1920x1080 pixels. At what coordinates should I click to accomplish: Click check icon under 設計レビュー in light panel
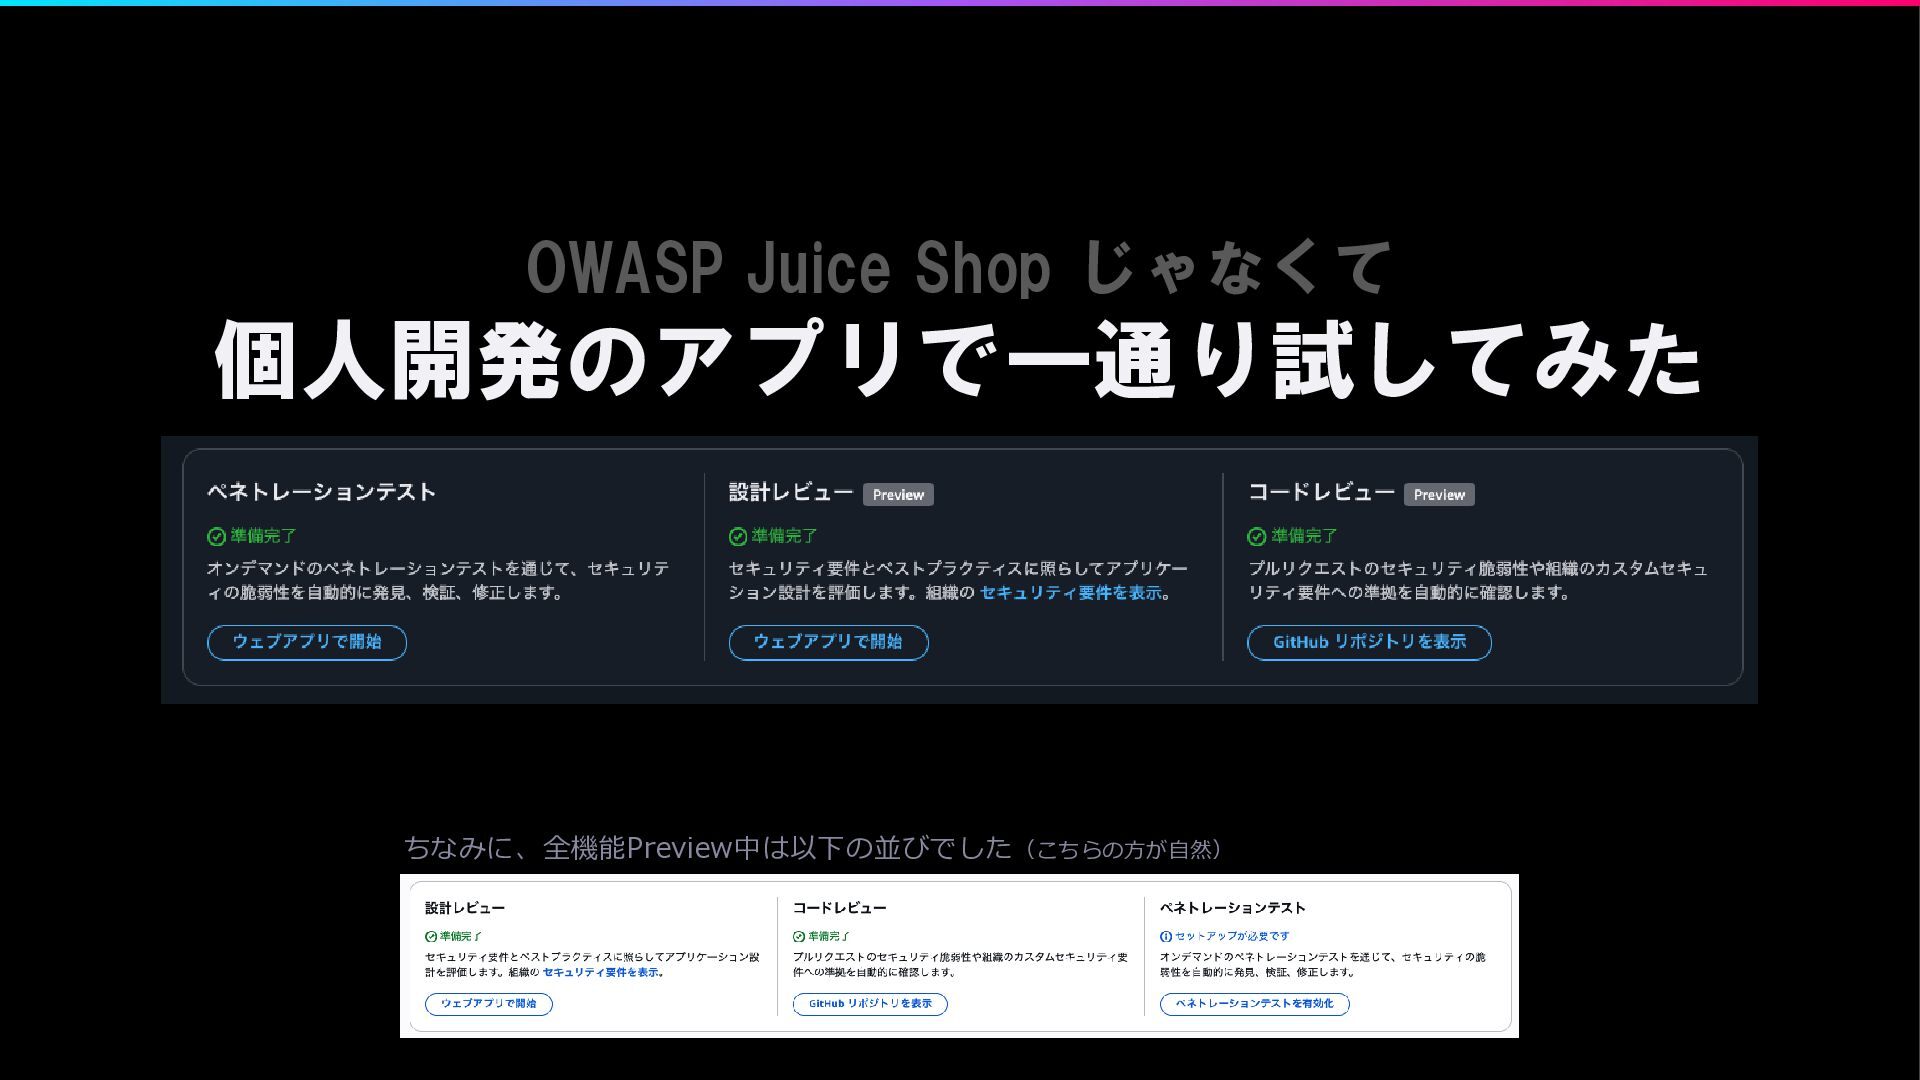431,937
